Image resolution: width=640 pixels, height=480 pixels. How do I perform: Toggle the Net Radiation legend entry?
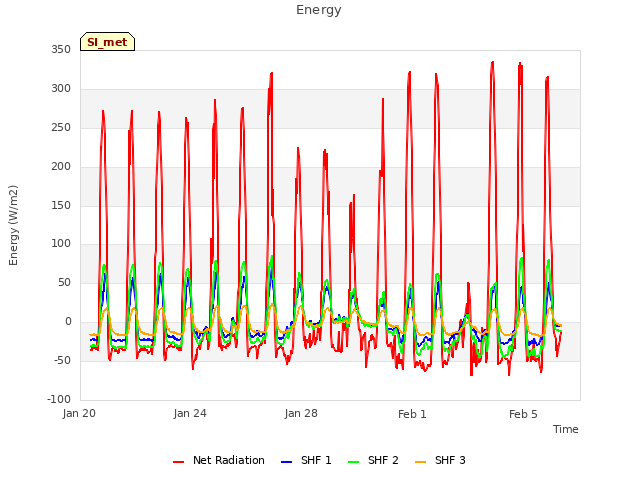(219, 460)
